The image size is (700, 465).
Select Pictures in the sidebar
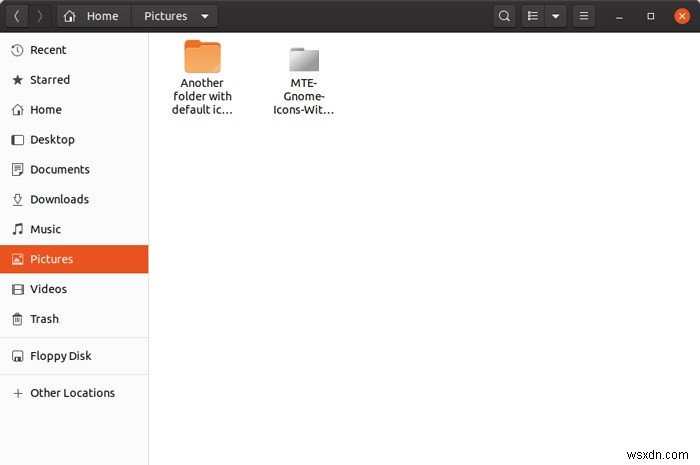[x=74, y=259]
